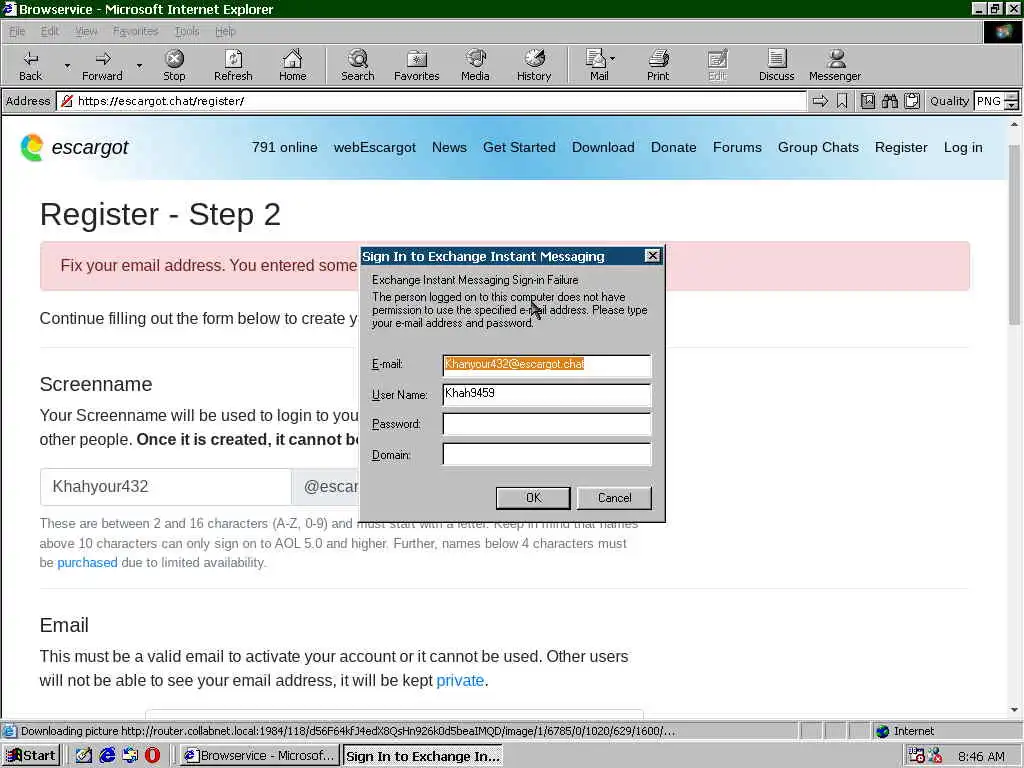This screenshot has width=1024, height=768.
Task: Open the Get Started nav link
Action: pyautogui.click(x=519, y=148)
